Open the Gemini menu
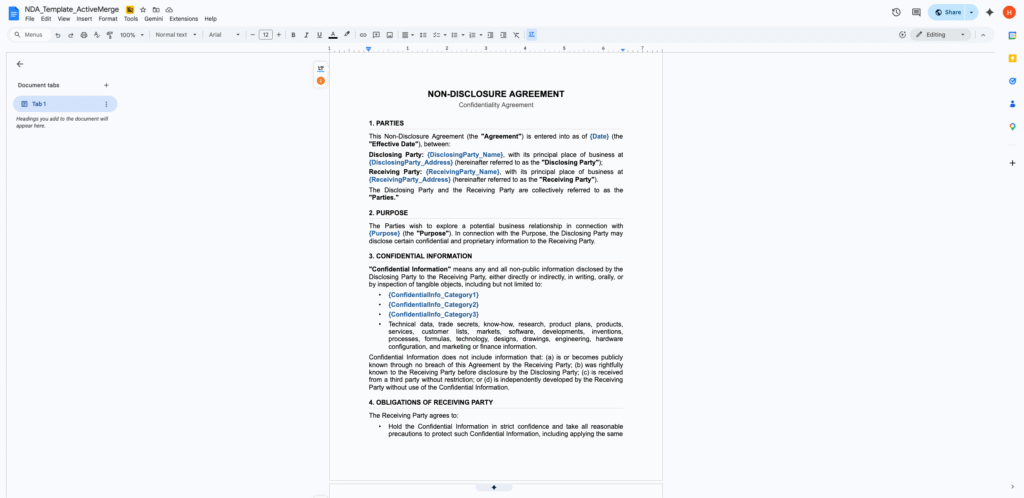Screen dimensions: 1024x498 coord(153,19)
